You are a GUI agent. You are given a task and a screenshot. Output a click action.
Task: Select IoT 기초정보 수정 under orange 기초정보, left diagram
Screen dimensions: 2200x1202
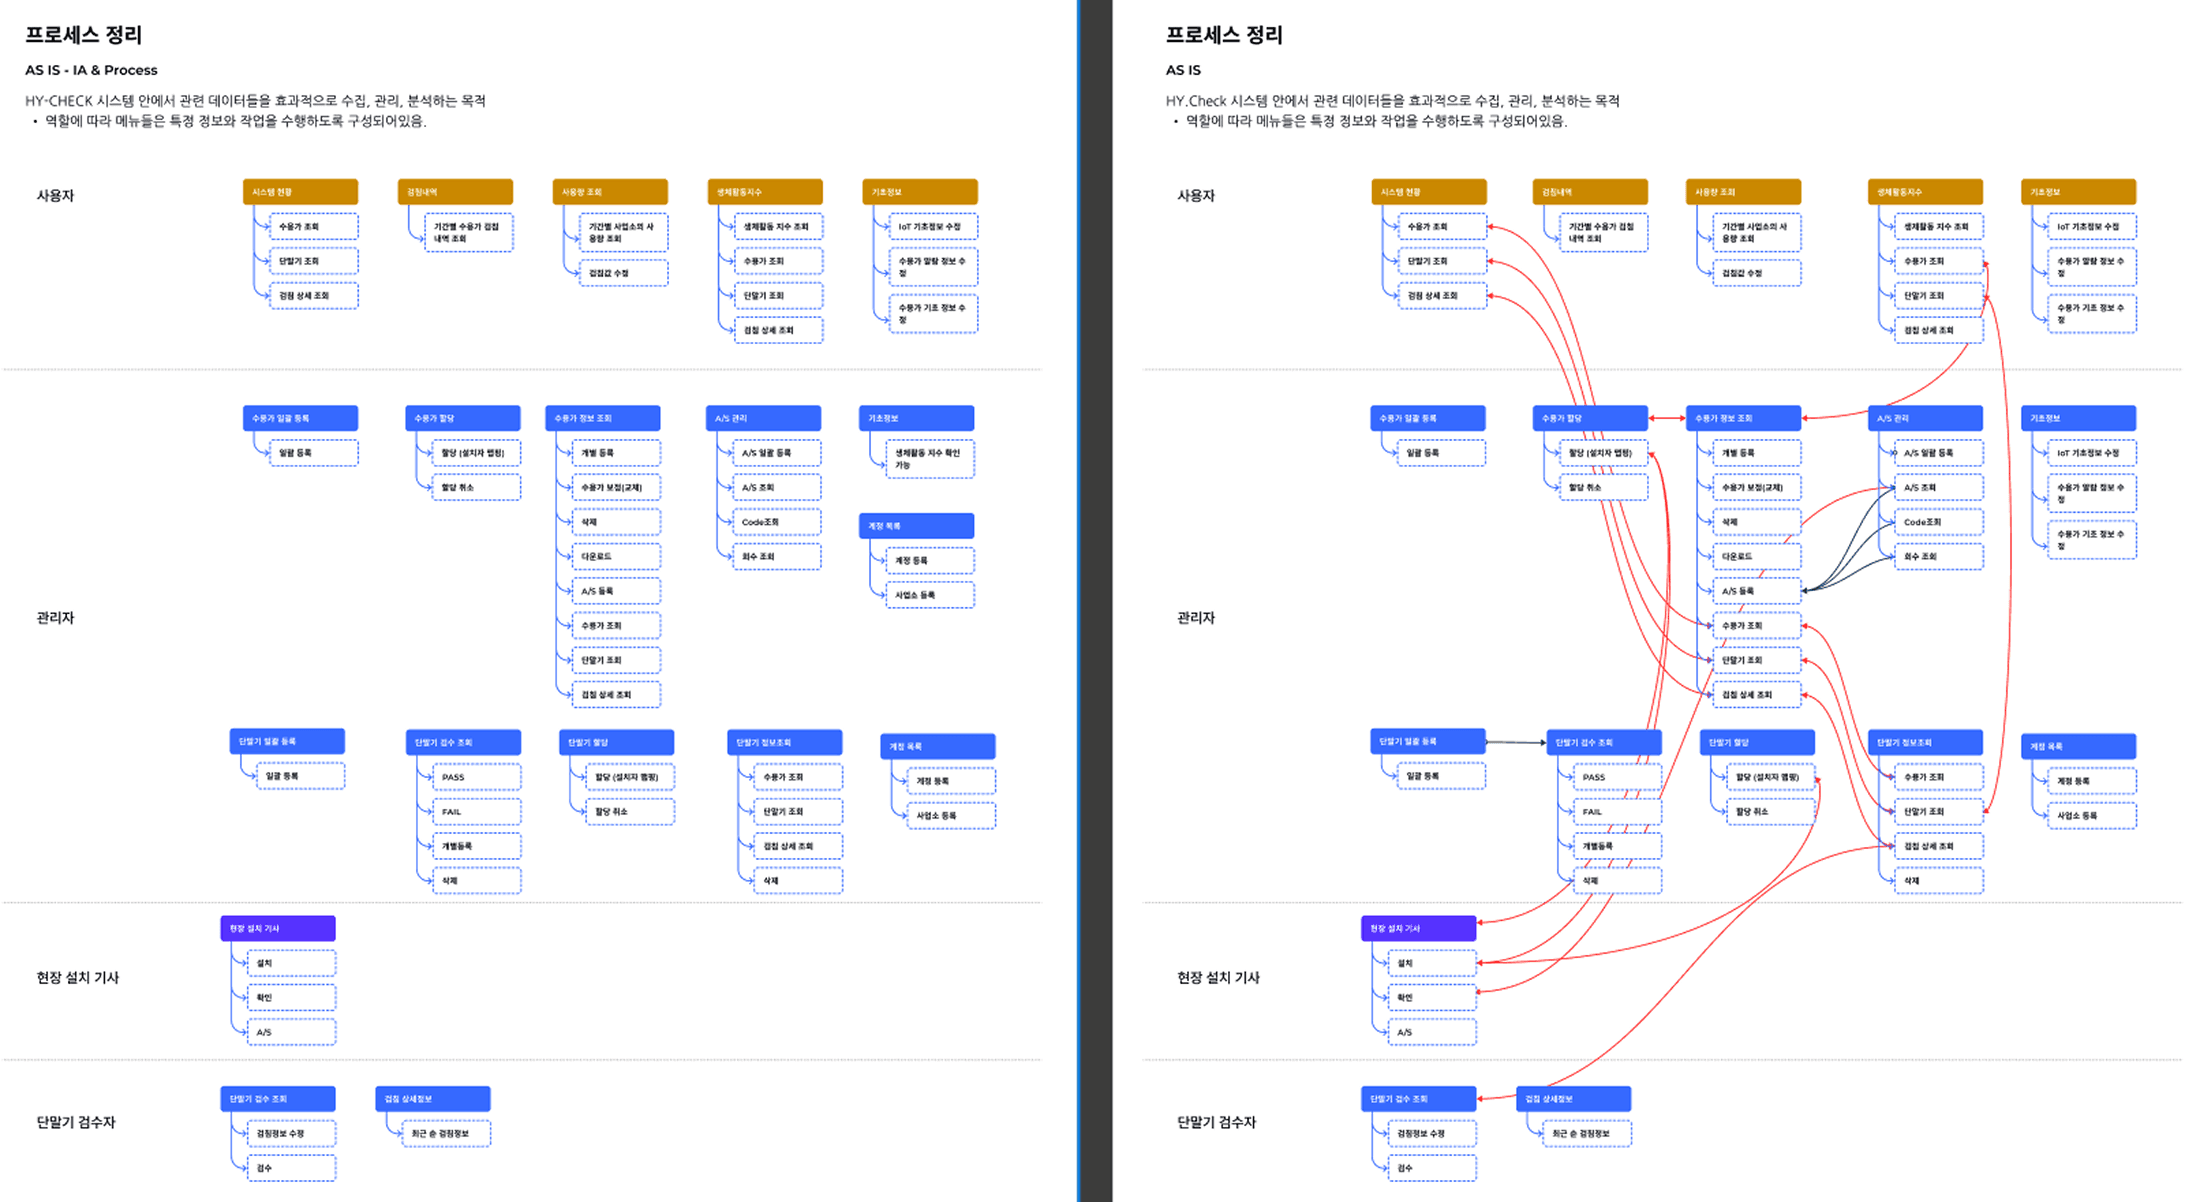(x=932, y=227)
